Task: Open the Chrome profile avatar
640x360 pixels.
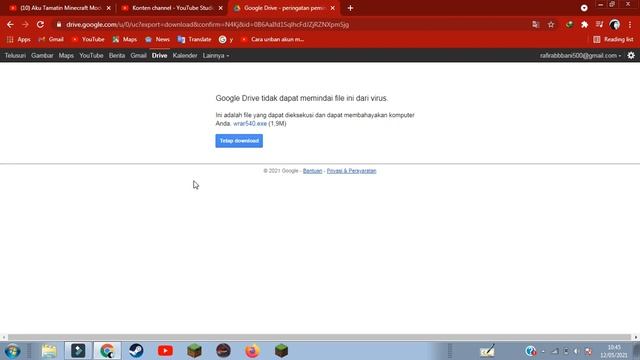Action: click(614, 24)
